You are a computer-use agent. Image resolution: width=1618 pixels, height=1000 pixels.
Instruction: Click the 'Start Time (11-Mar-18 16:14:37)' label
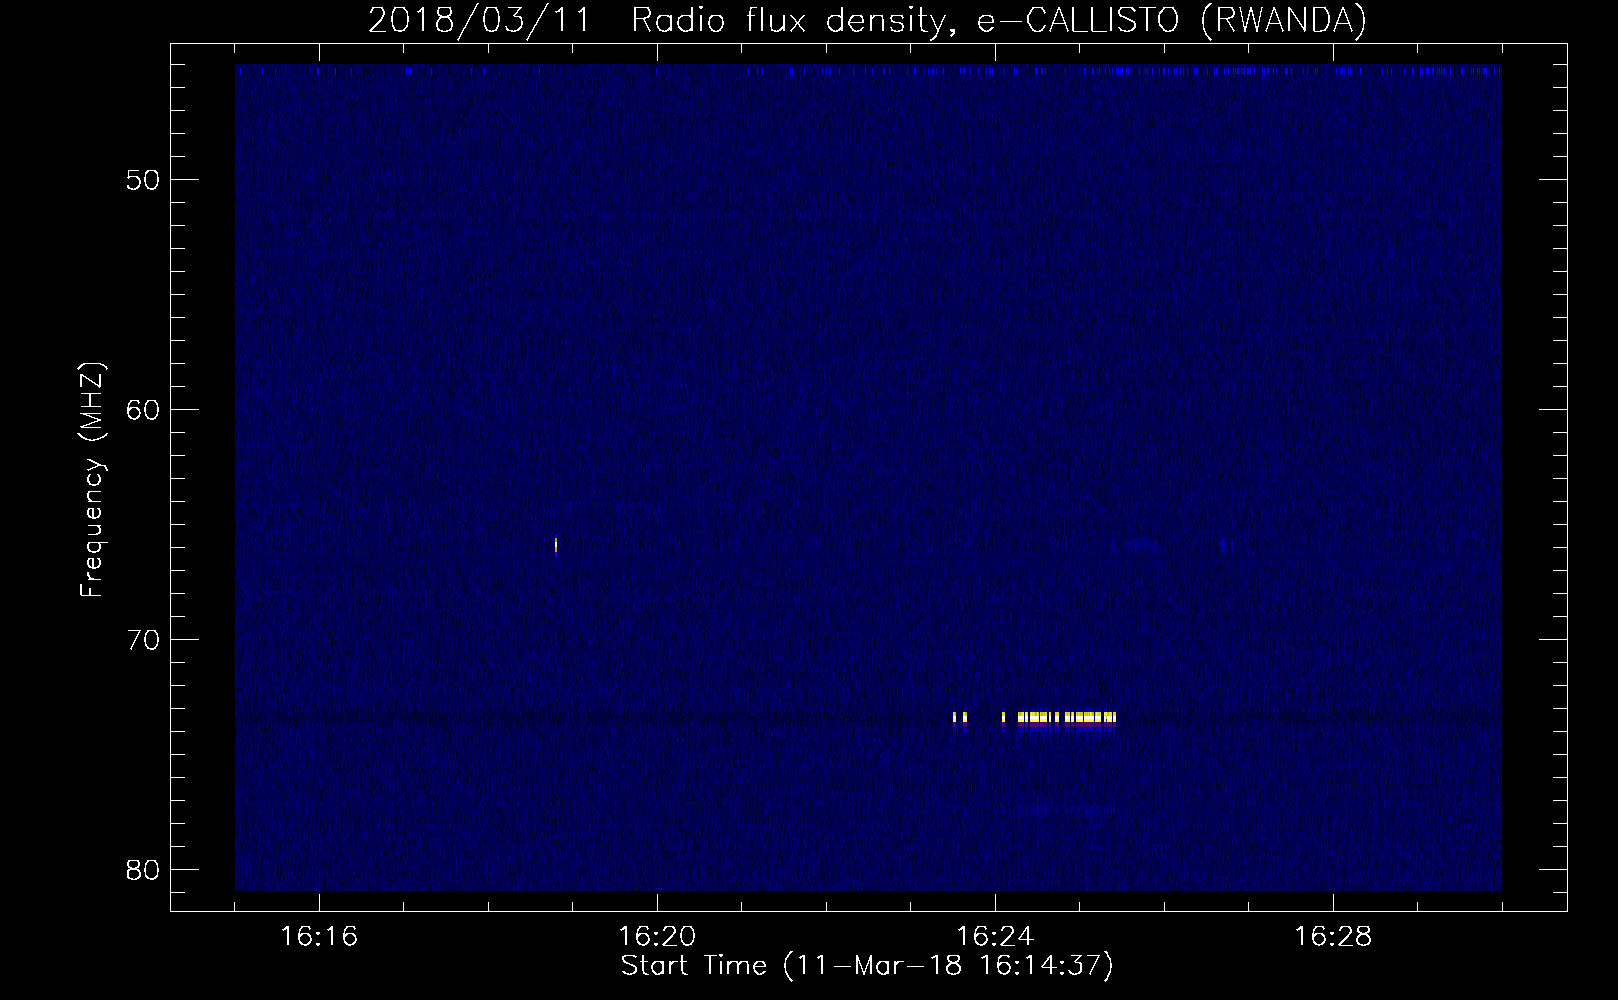coord(867,966)
